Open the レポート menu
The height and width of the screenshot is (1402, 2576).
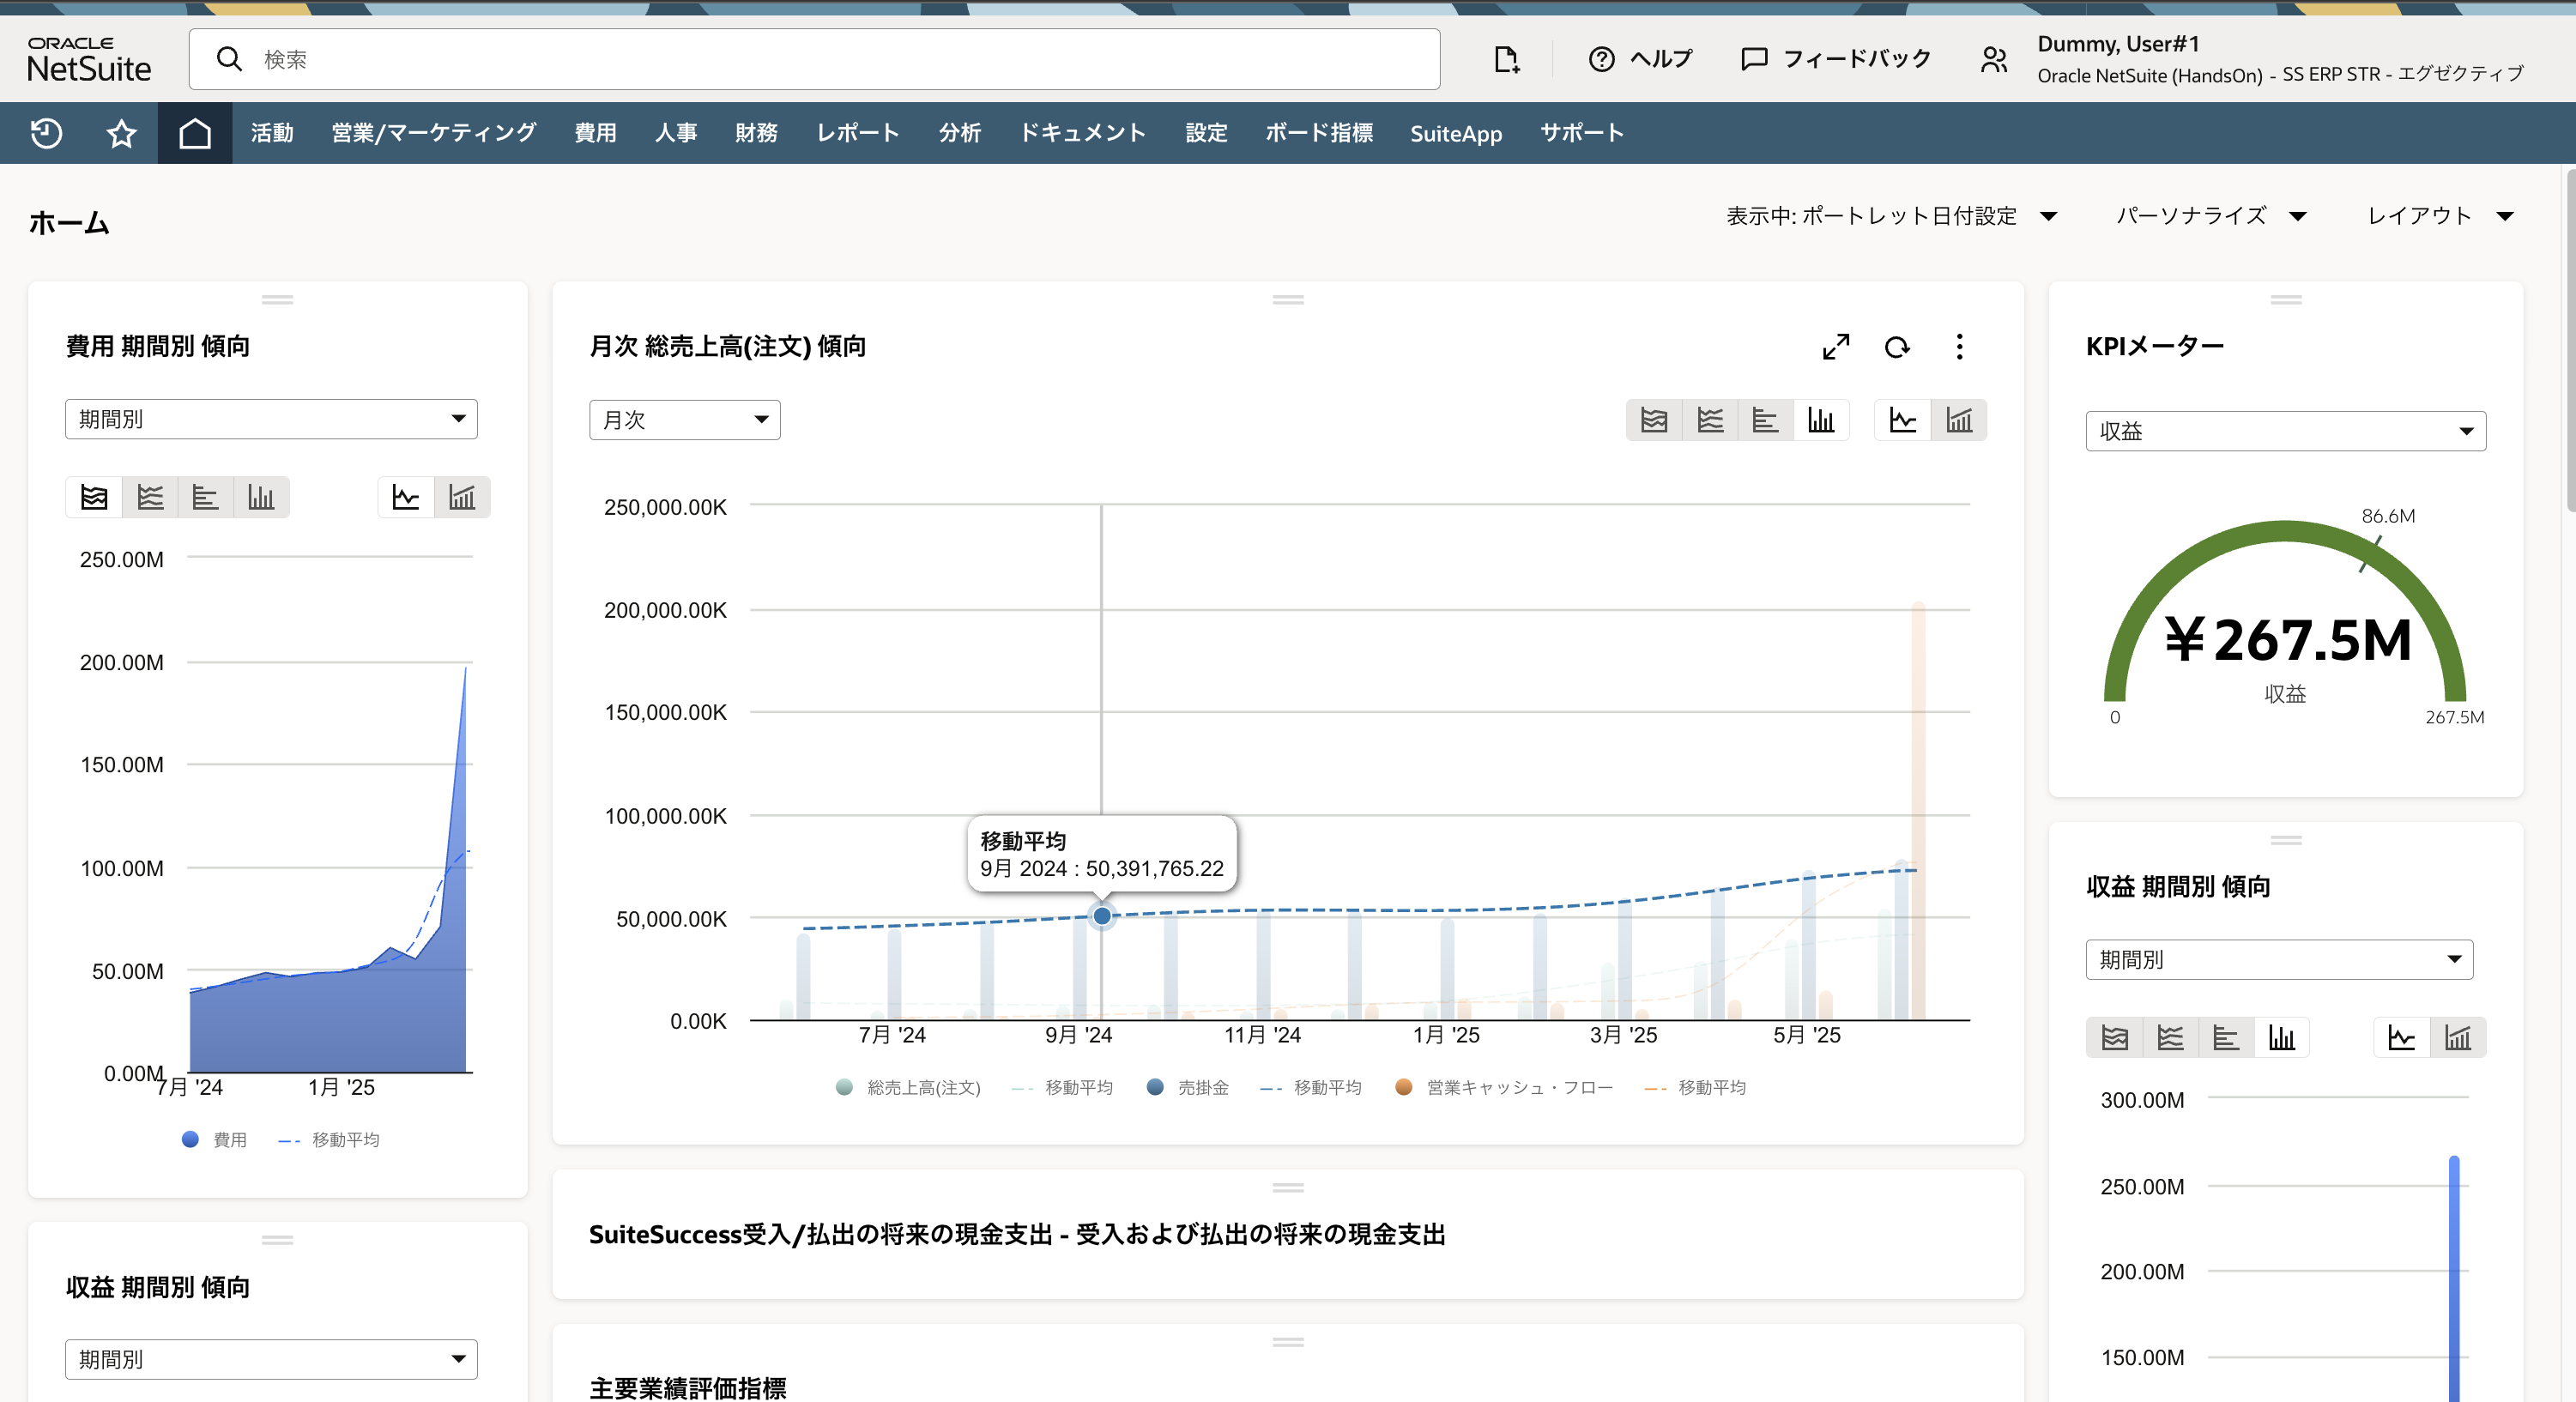(857, 133)
